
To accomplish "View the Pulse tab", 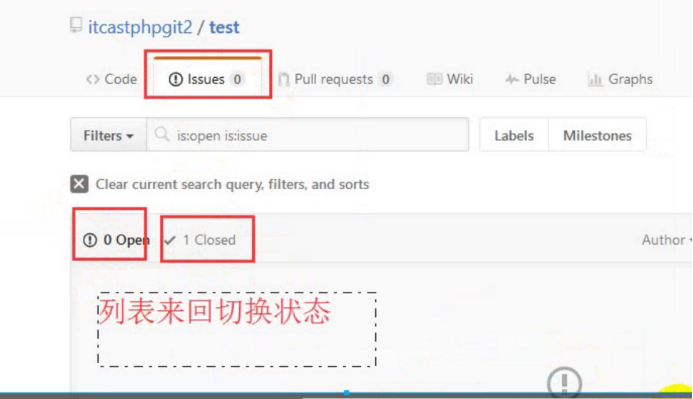I will (530, 79).
